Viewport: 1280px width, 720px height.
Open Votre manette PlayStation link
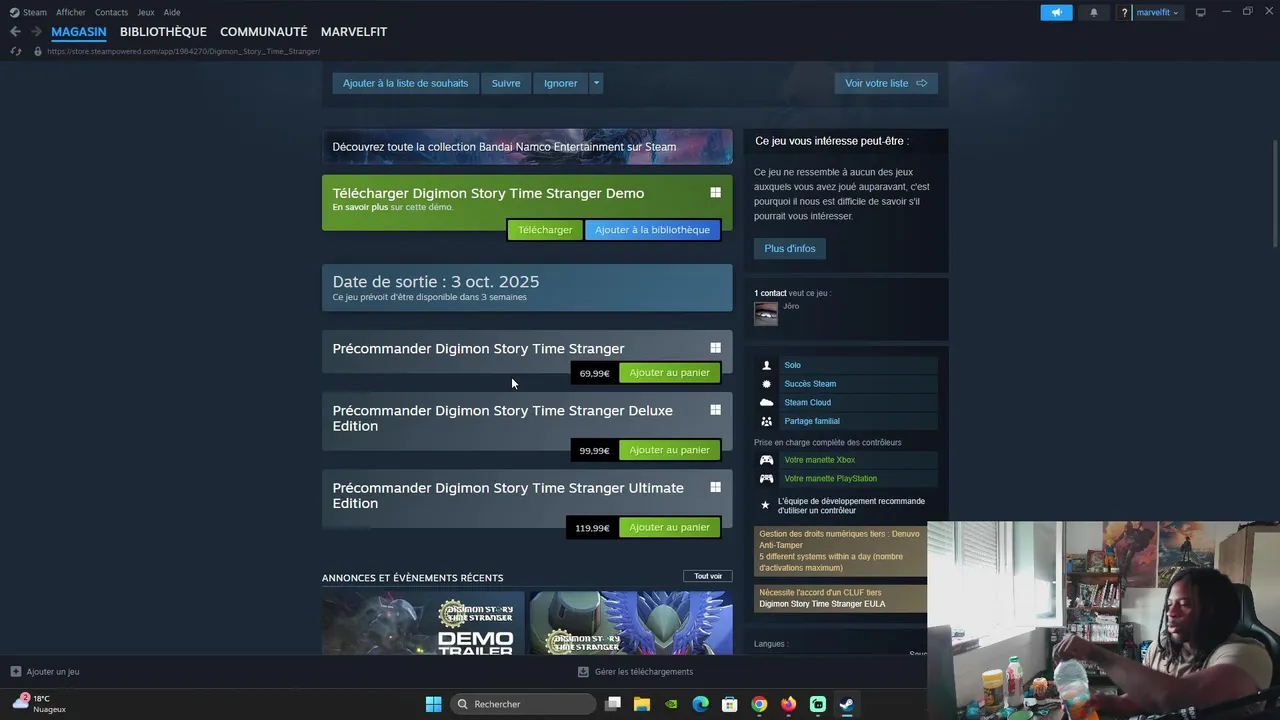click(830, 479)
